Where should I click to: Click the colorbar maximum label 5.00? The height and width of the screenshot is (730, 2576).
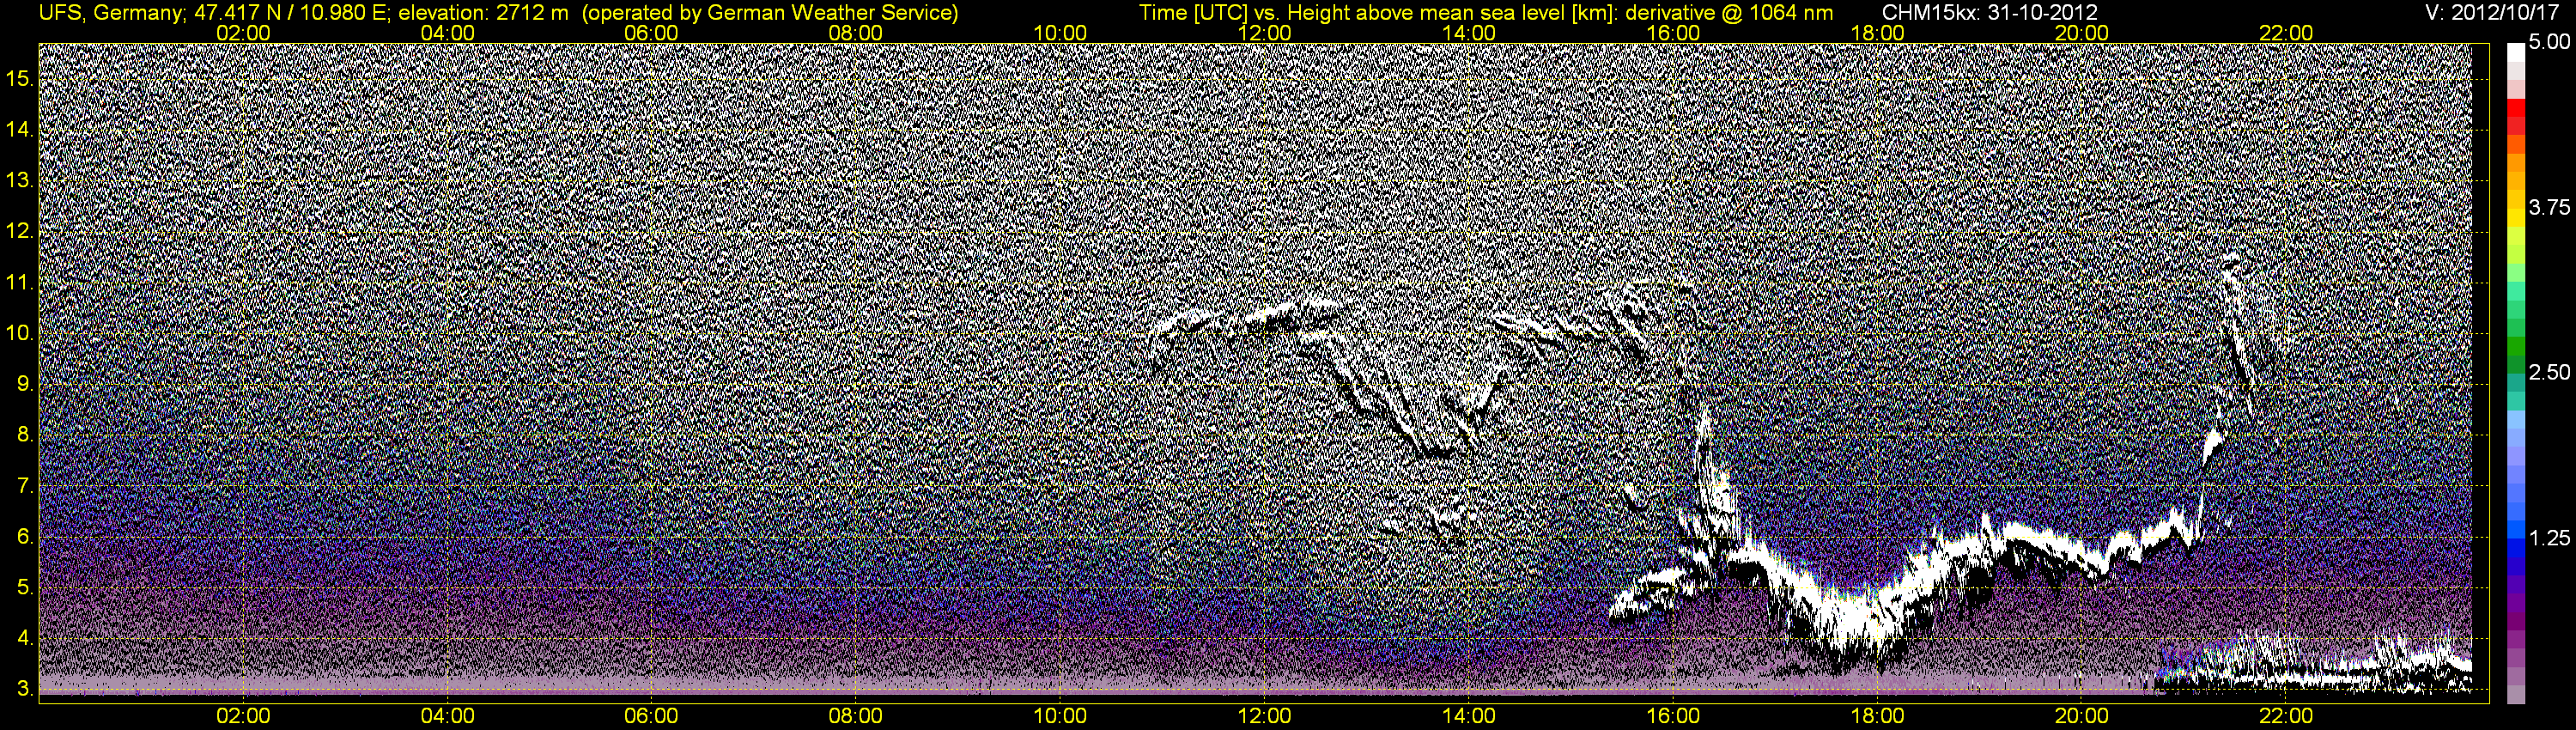[2549, 42]
